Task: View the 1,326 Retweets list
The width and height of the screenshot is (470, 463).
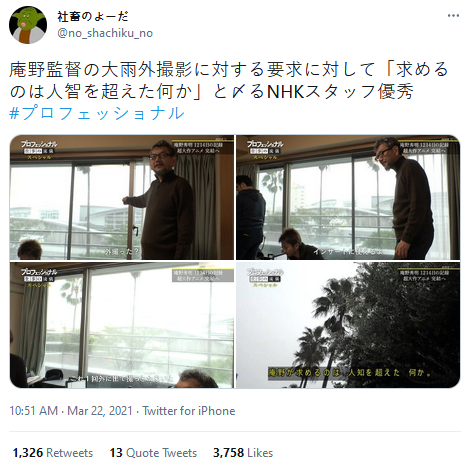Action: point(53,453)
